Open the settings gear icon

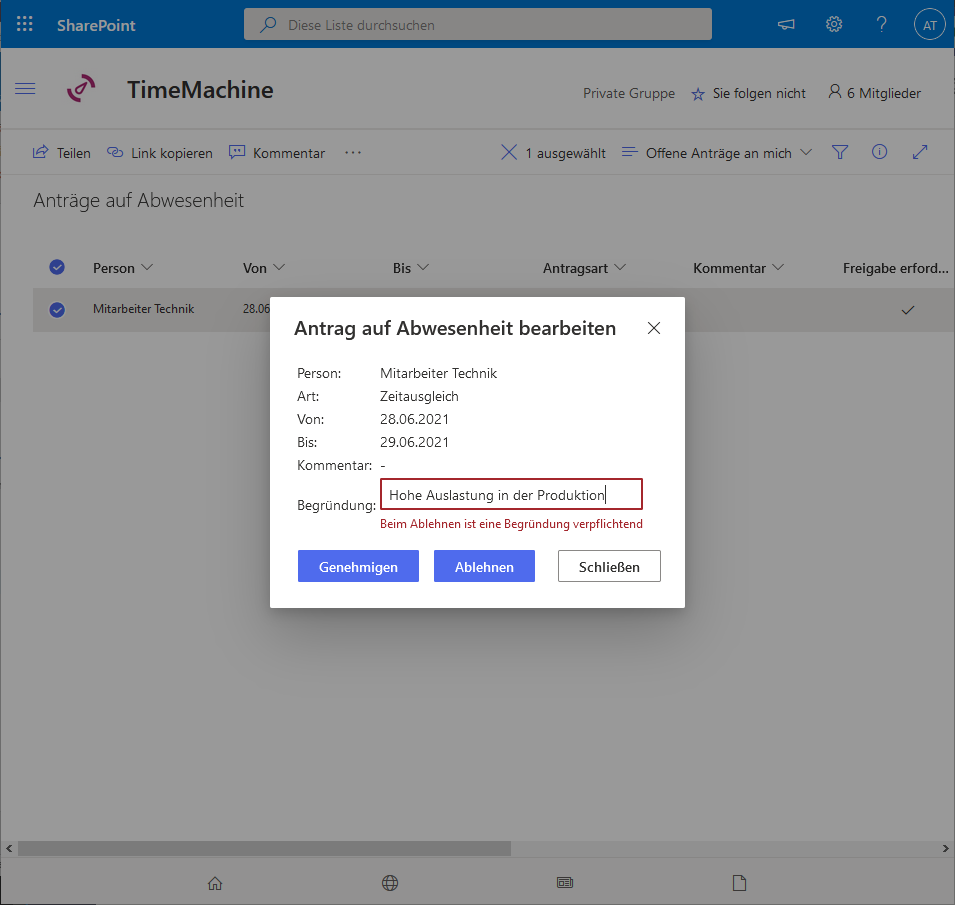(834, 25)
